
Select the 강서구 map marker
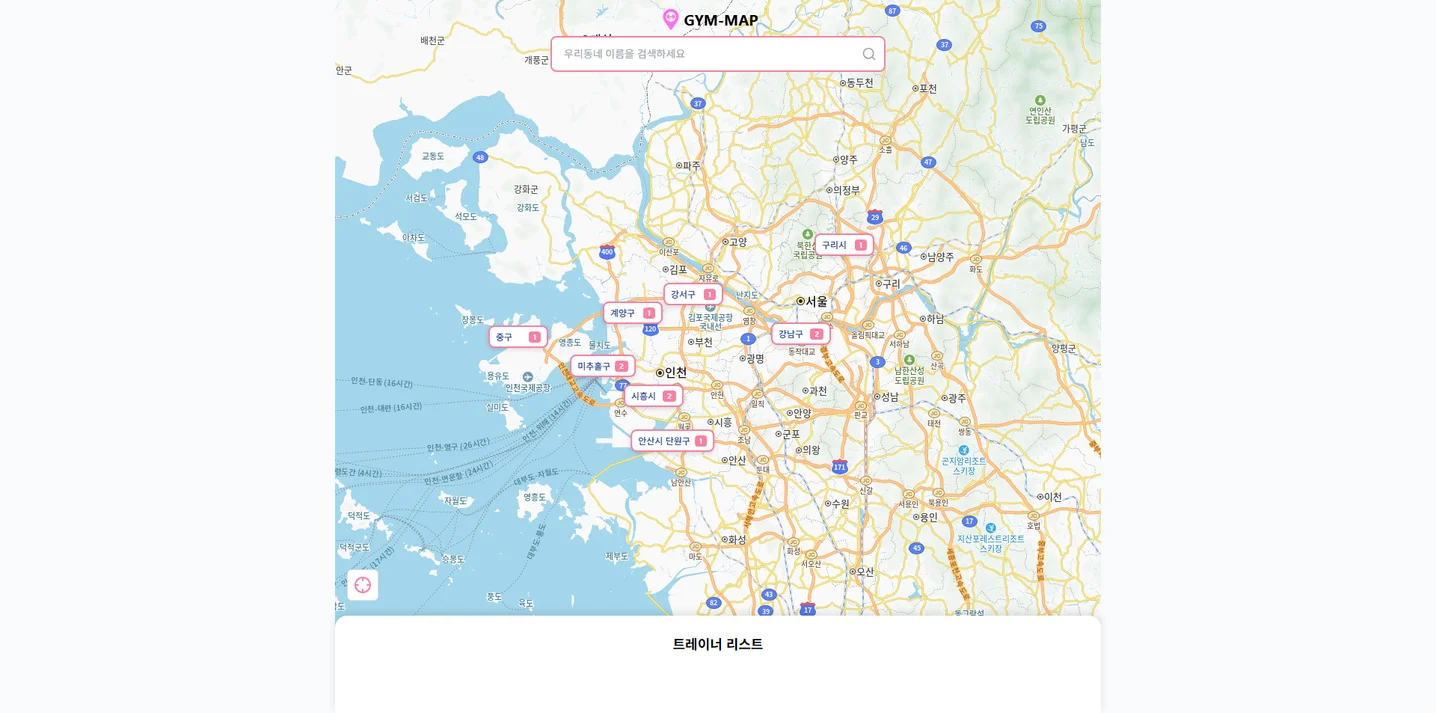(686, 294)
